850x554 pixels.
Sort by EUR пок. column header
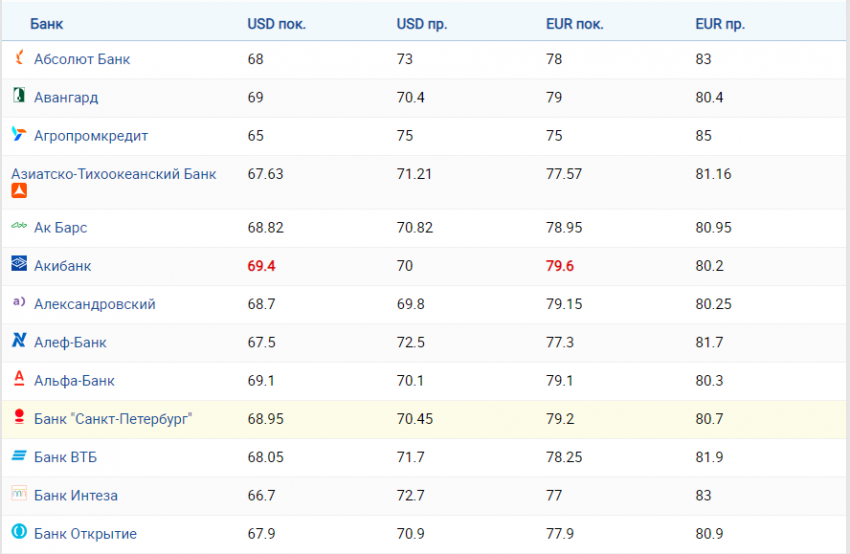[575, 24]
